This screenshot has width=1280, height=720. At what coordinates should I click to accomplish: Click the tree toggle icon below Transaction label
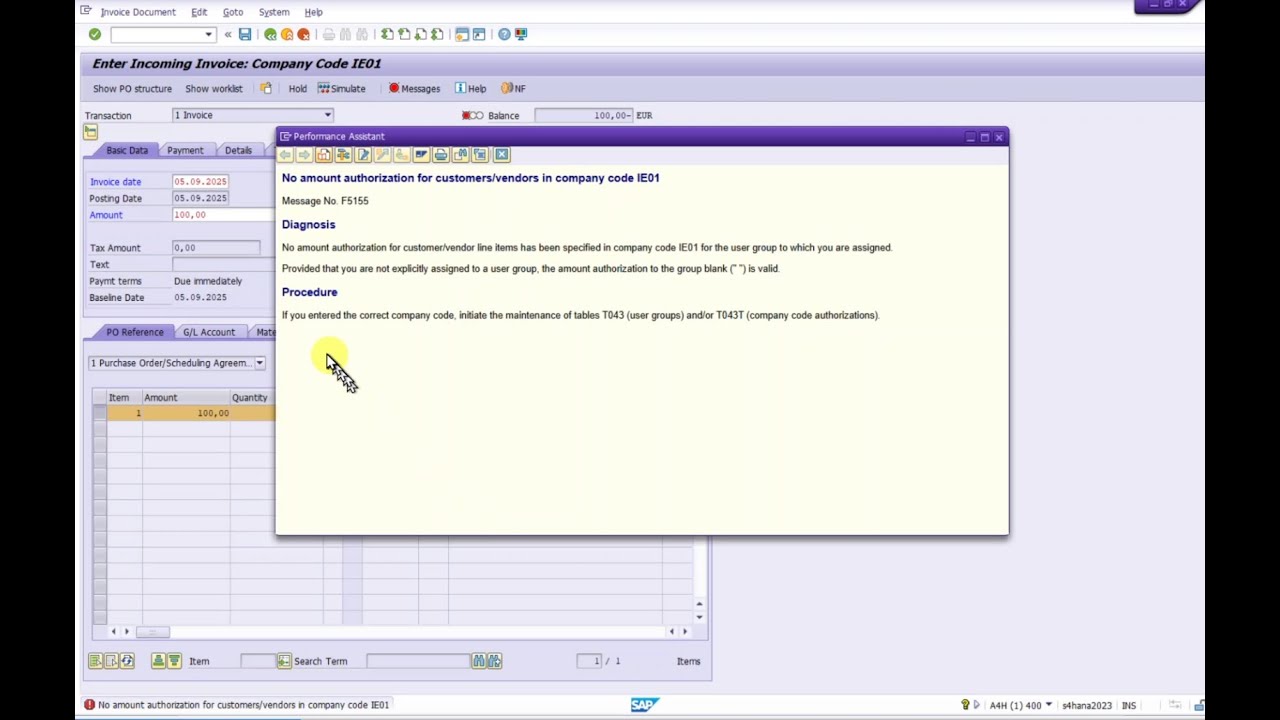(x=90, y=132)
